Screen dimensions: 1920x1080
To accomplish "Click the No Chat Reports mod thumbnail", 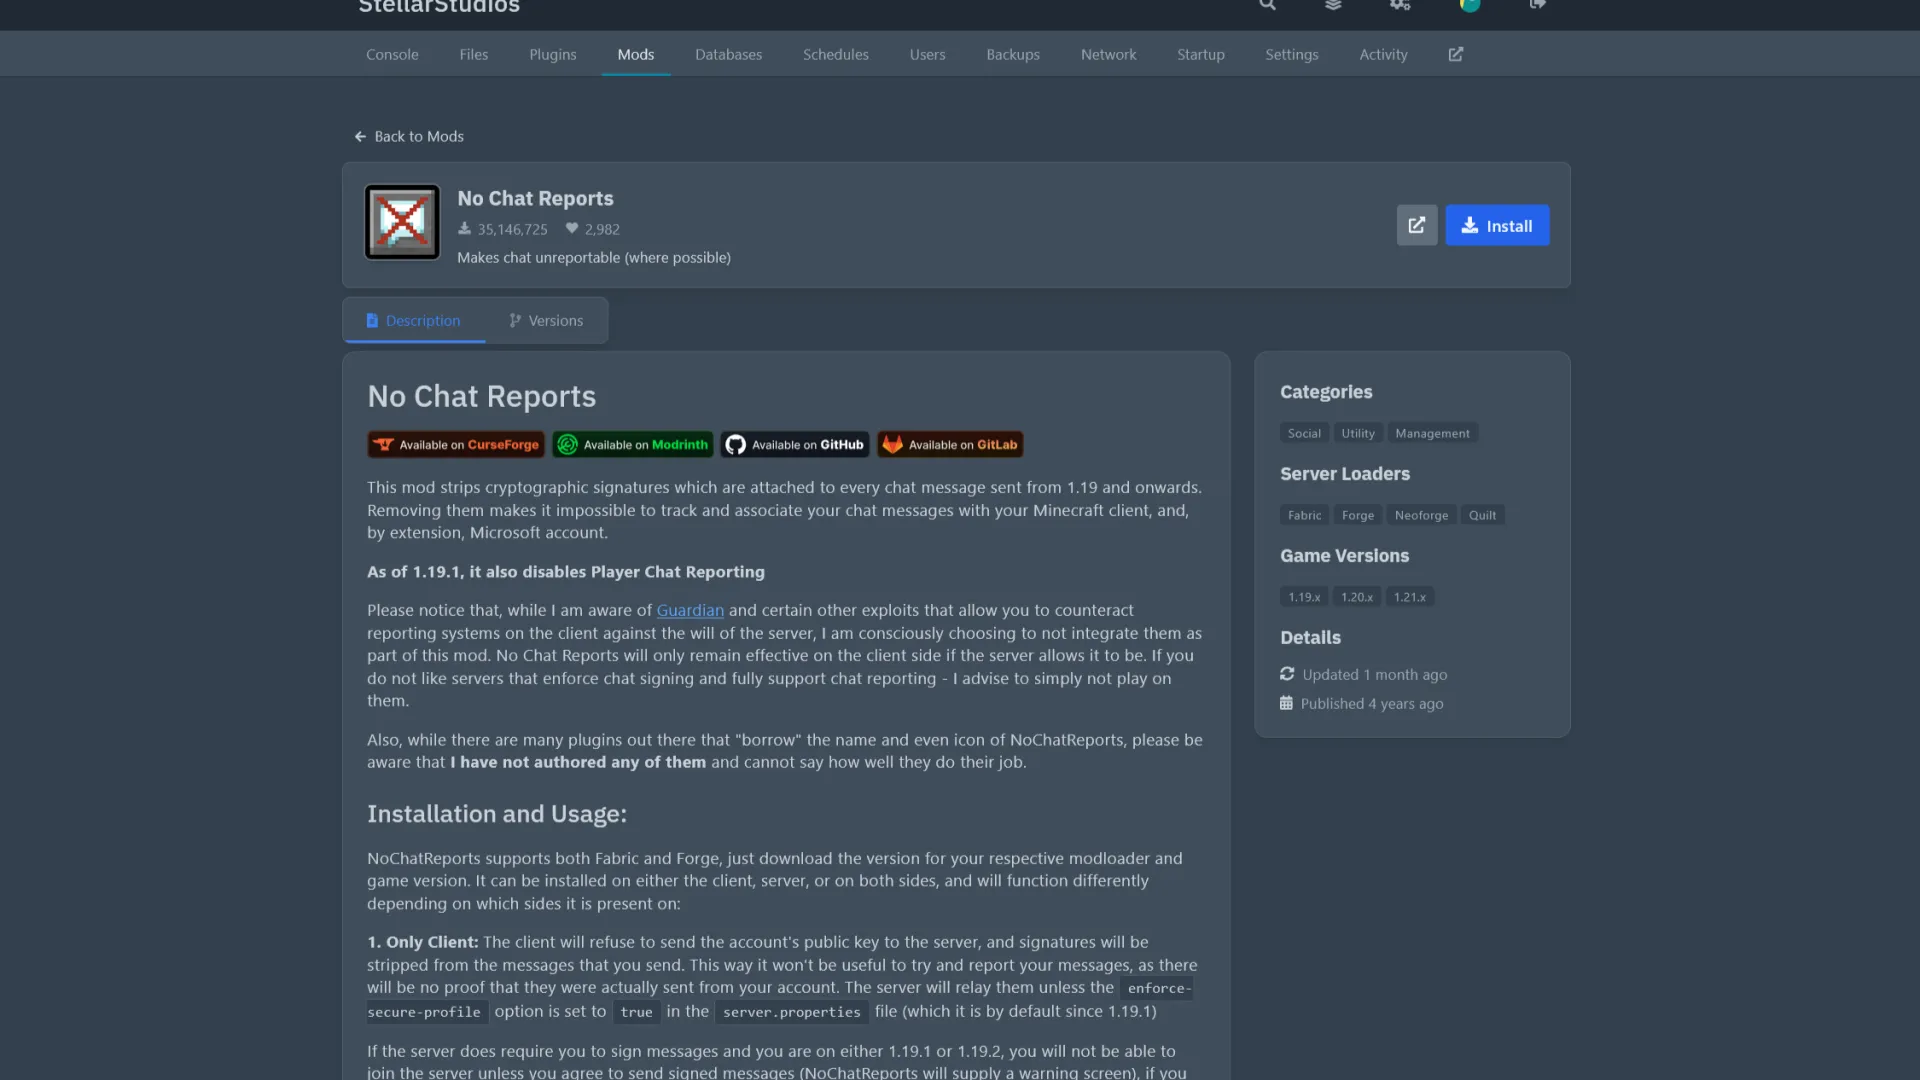I will click(x=402, y=222).
